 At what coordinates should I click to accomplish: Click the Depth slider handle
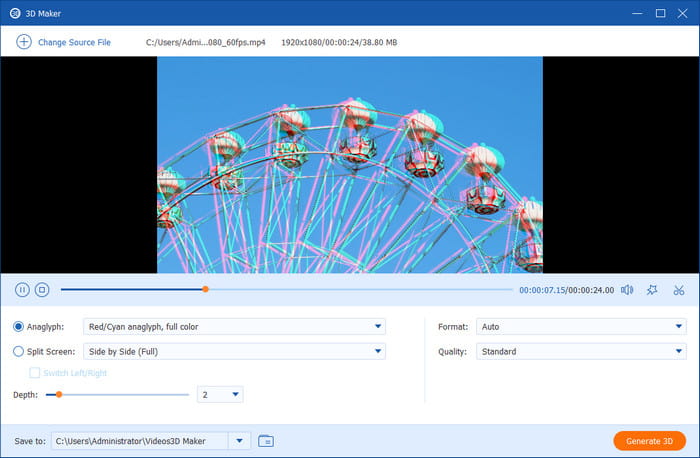coord(59,395)
